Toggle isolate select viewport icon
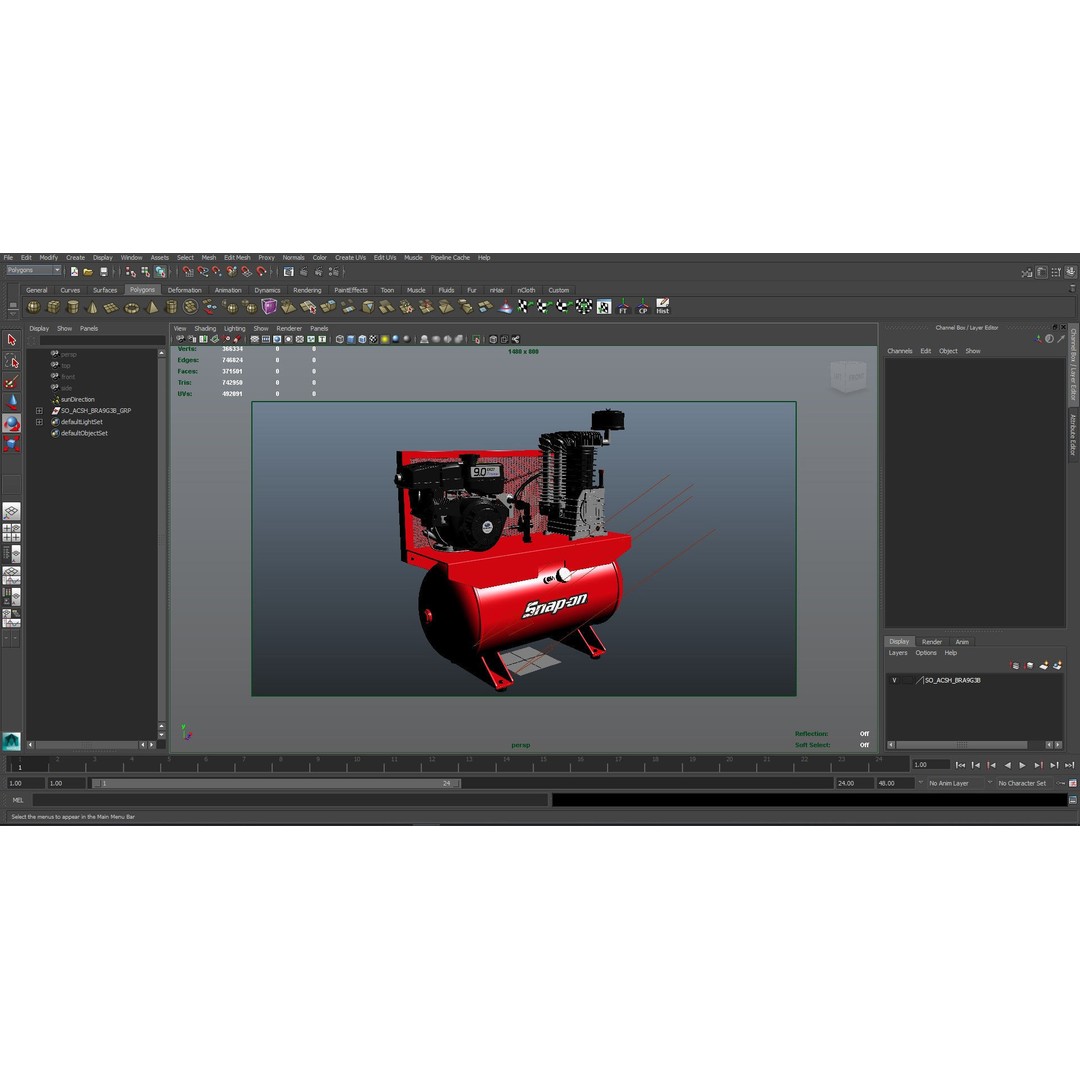 pos(476,340)
